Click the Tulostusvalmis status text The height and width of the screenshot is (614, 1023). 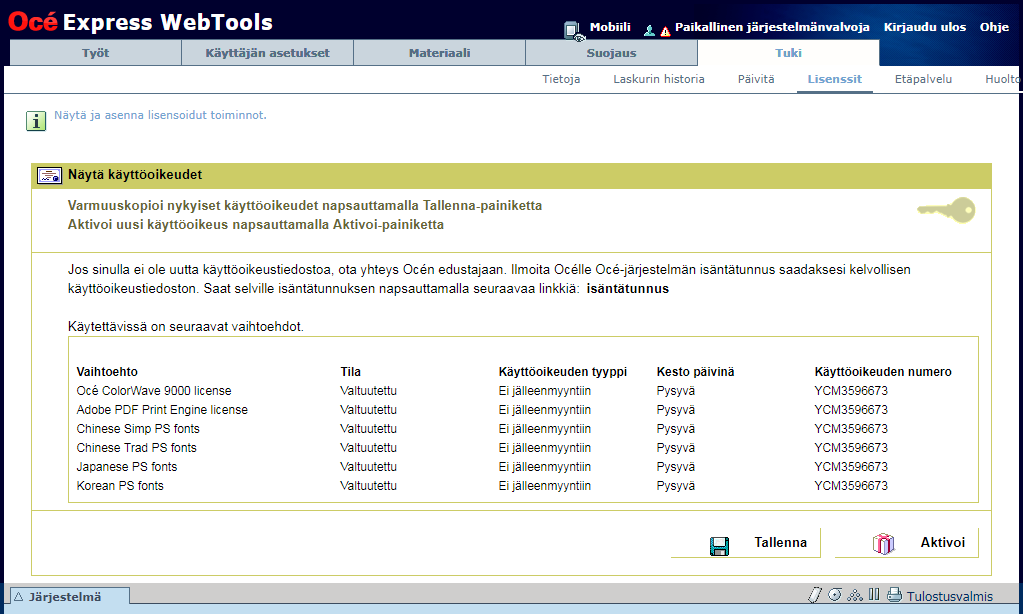coord(950,596)
